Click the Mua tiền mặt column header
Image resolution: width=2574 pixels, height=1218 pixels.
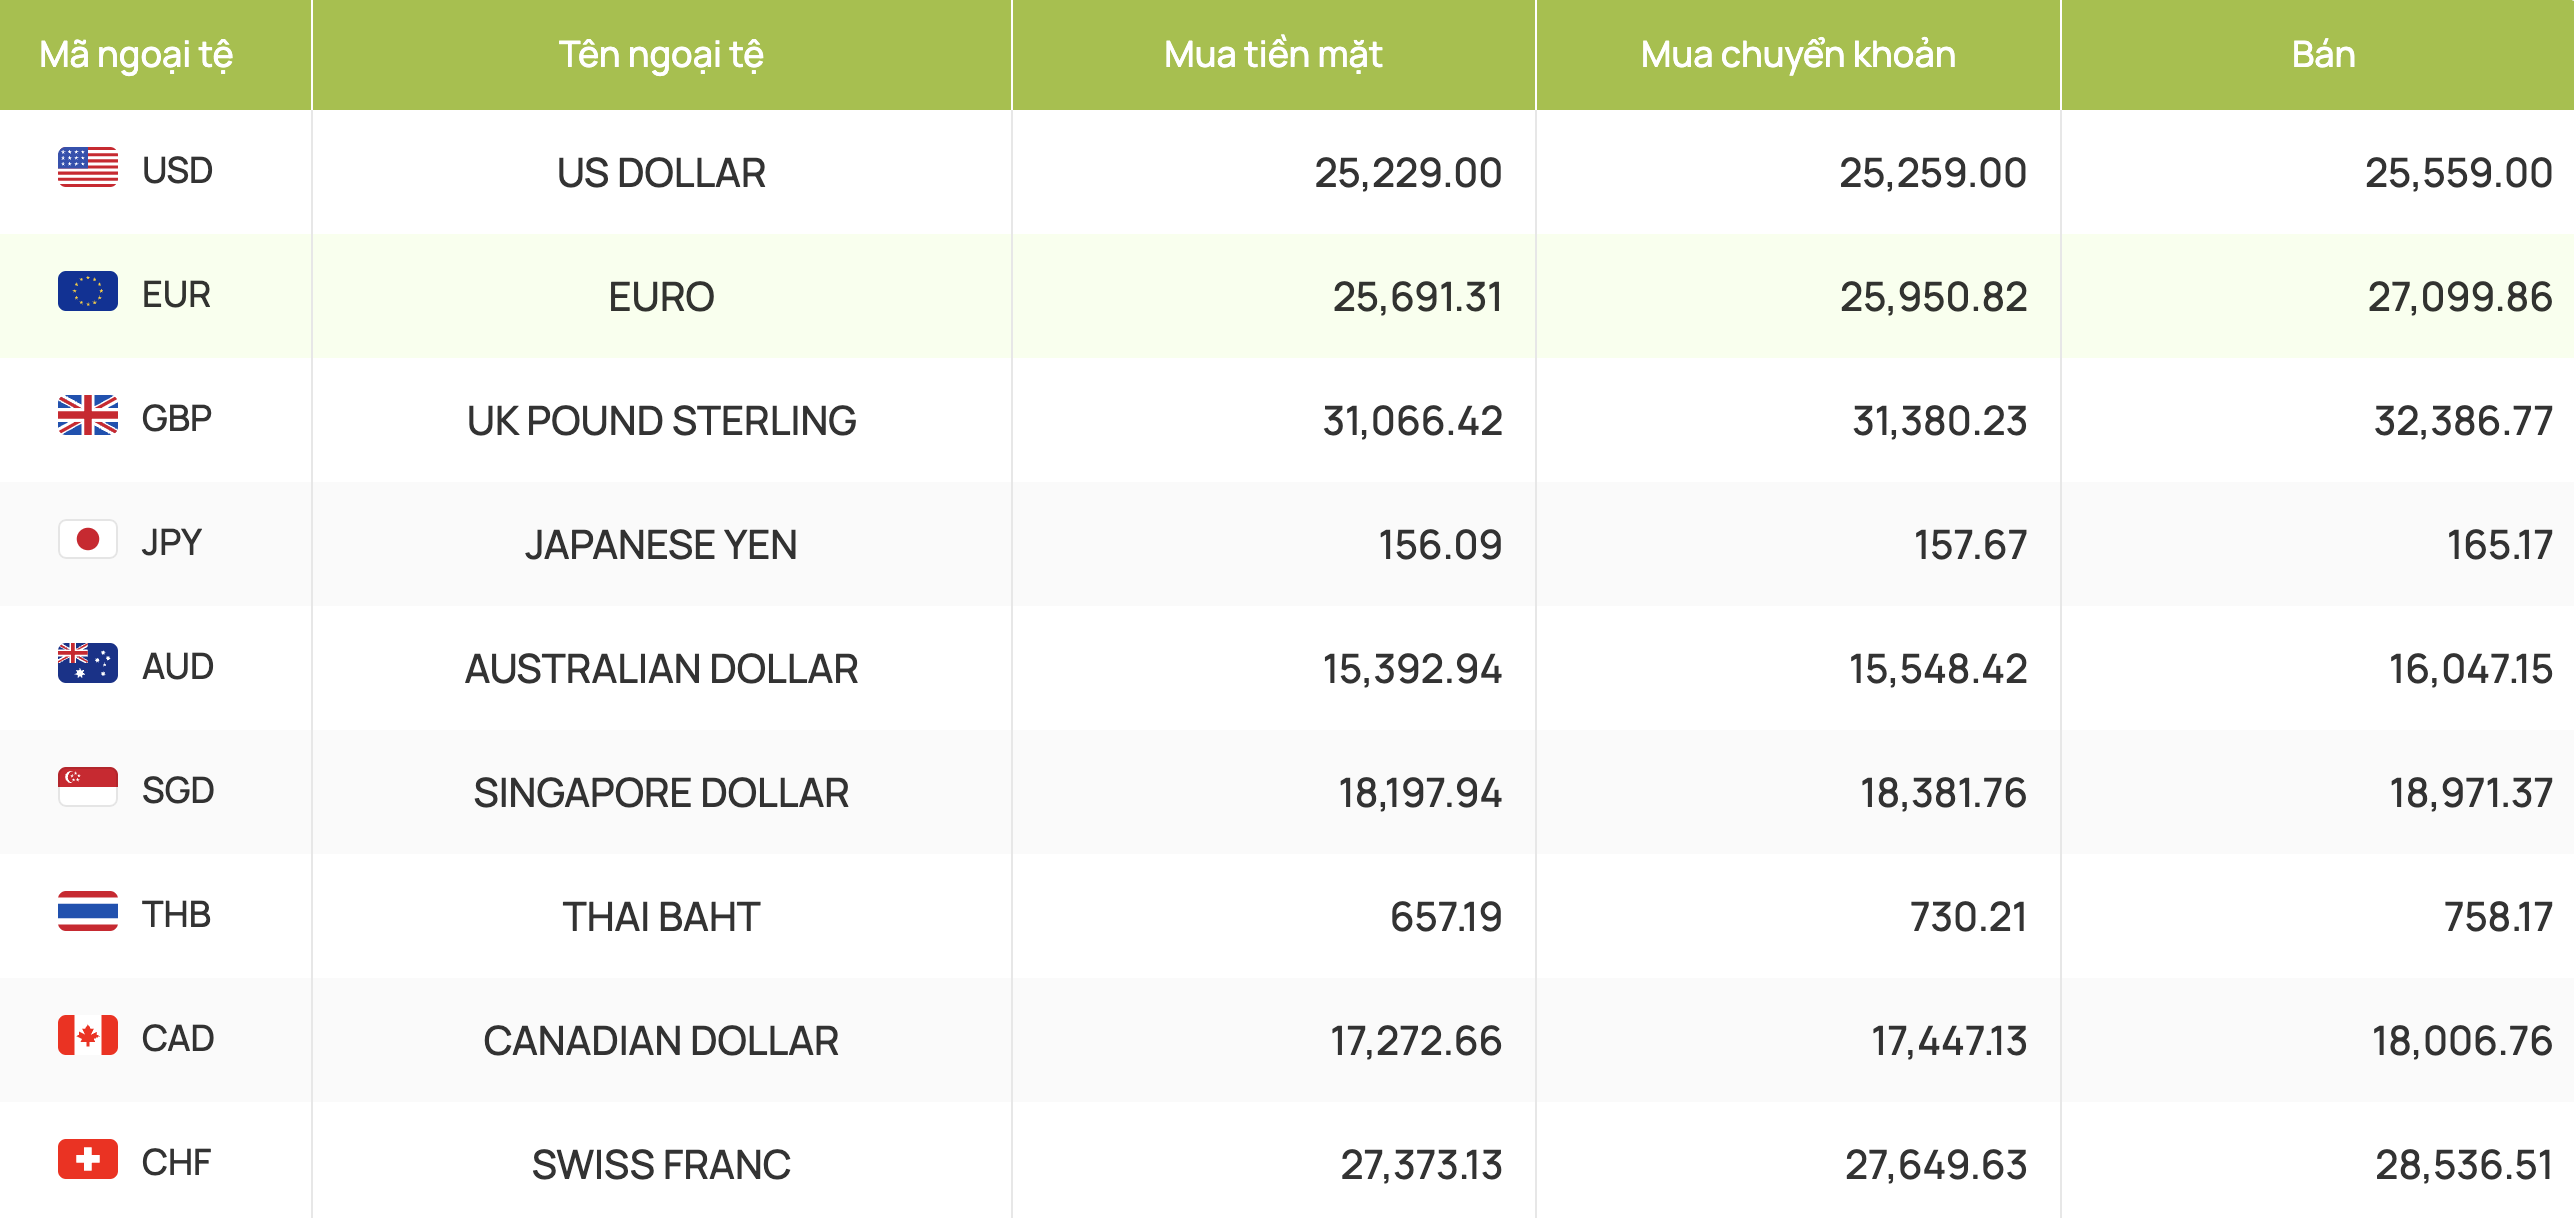[x=1273, y=54]
